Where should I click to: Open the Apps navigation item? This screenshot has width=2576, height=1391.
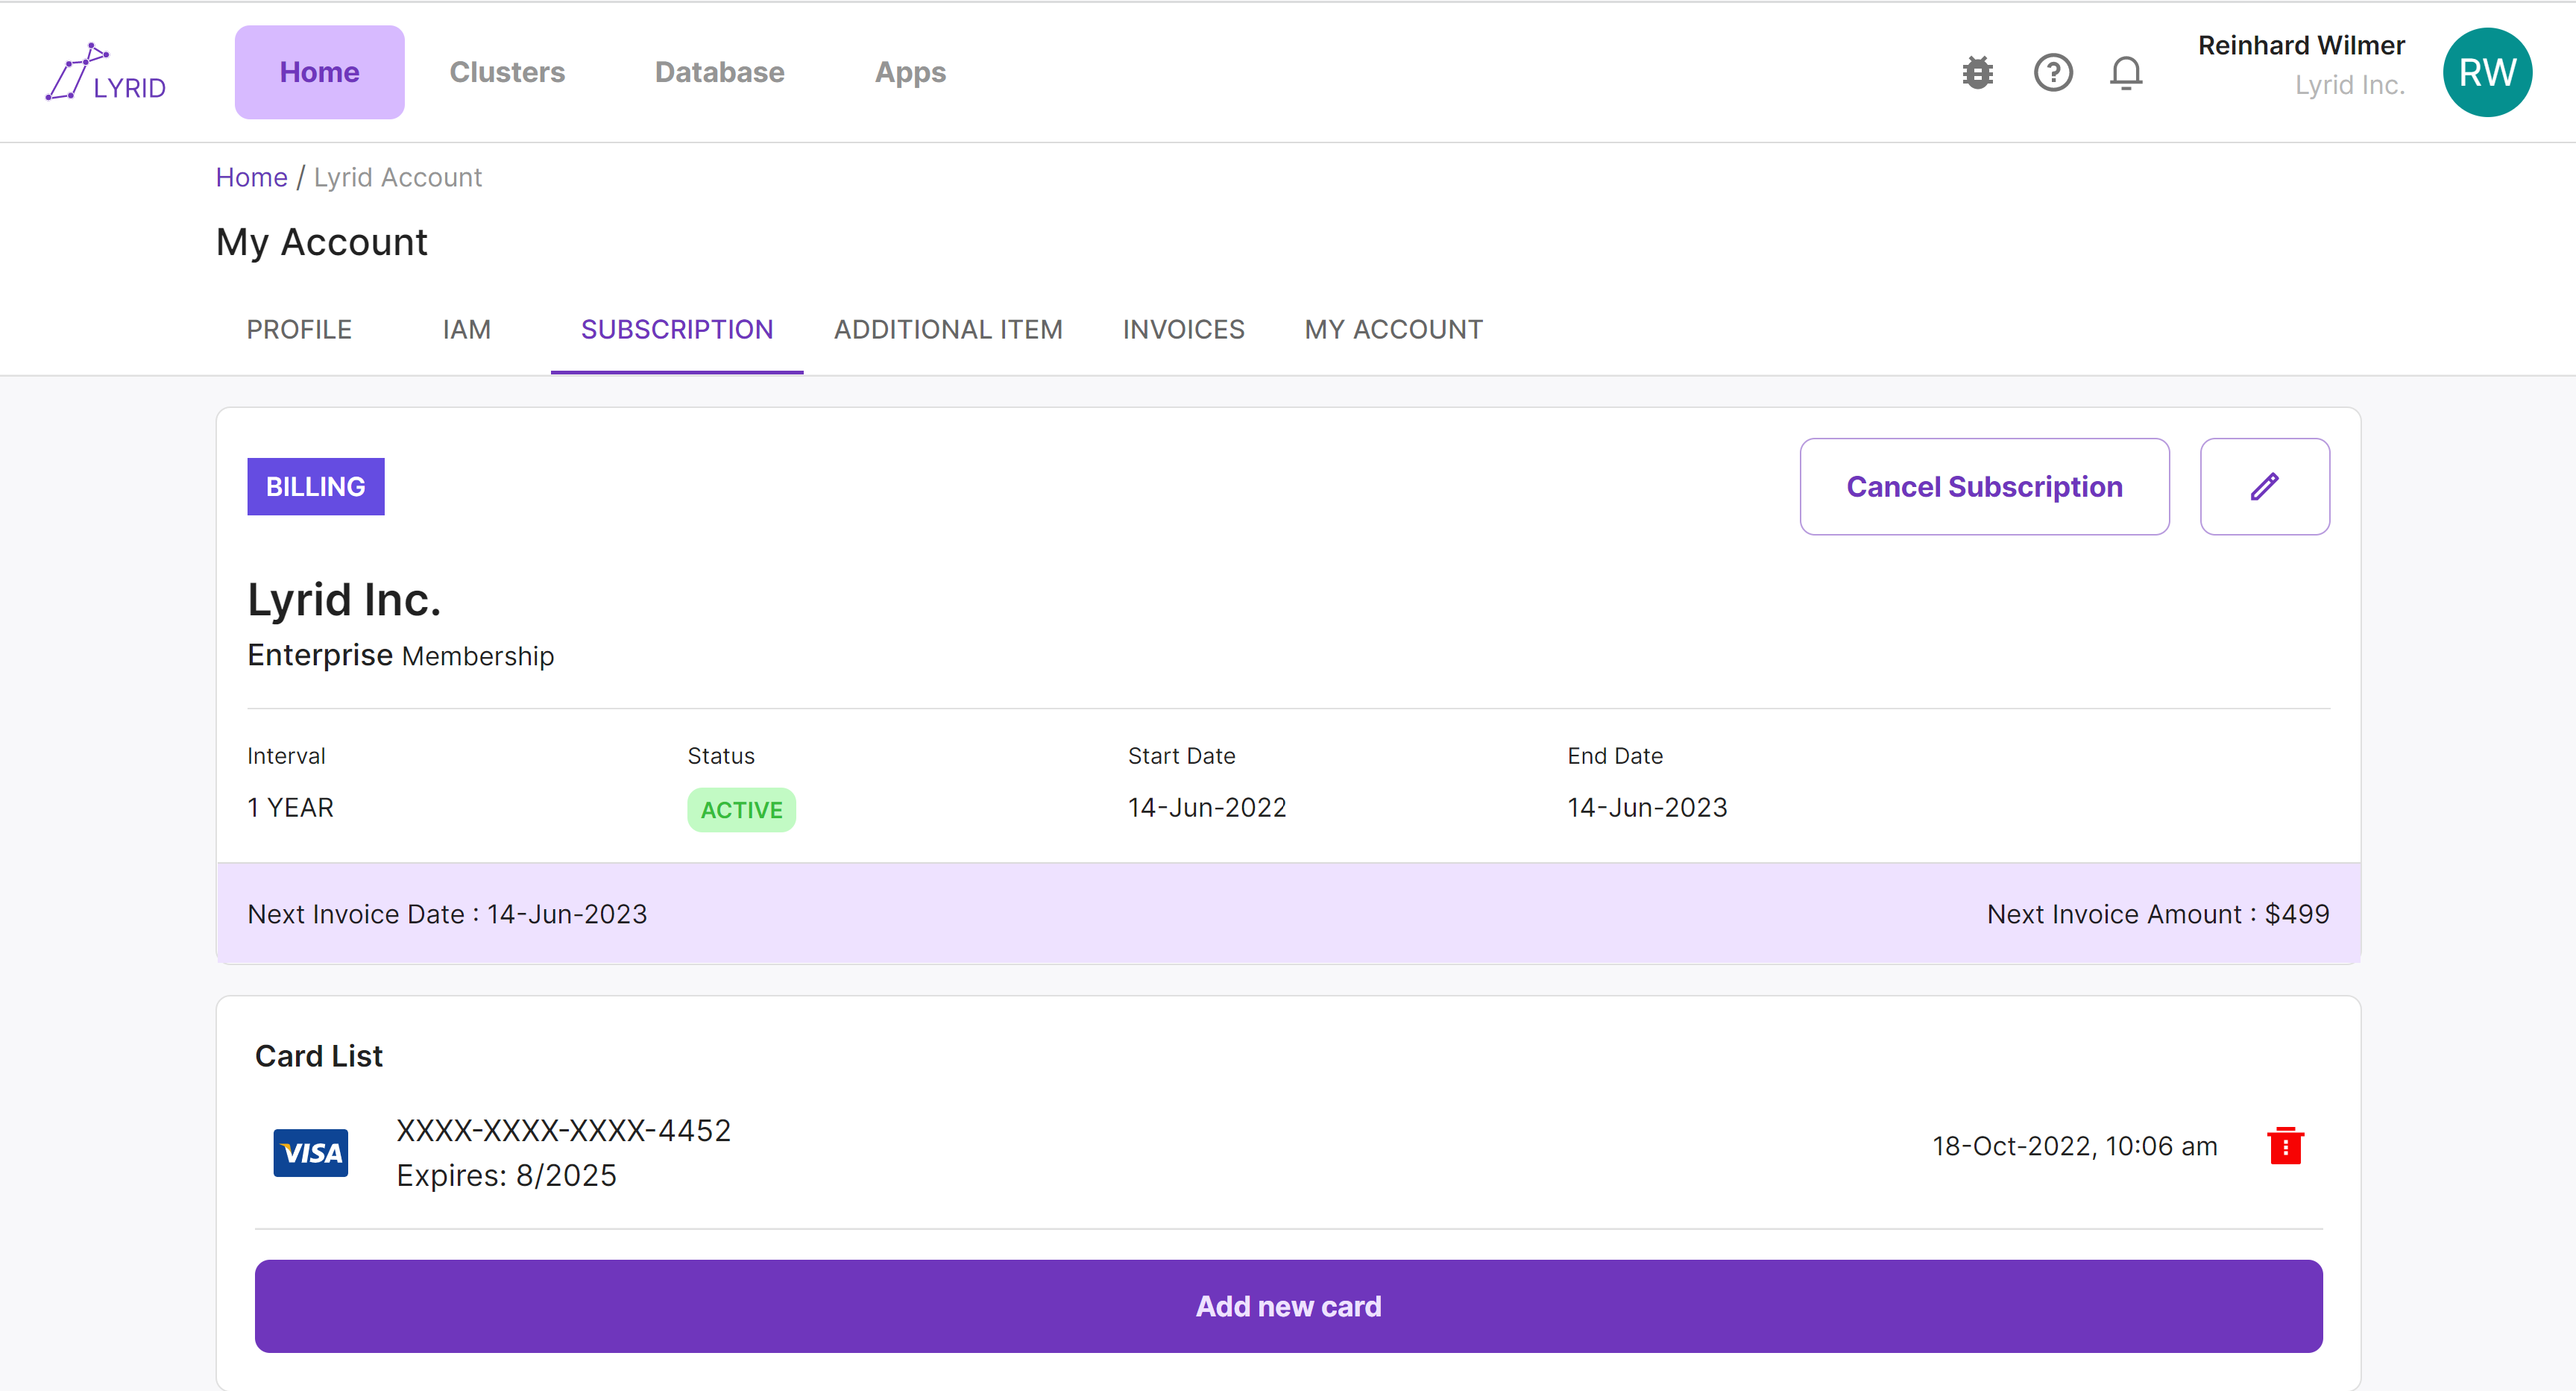[910, 72]
